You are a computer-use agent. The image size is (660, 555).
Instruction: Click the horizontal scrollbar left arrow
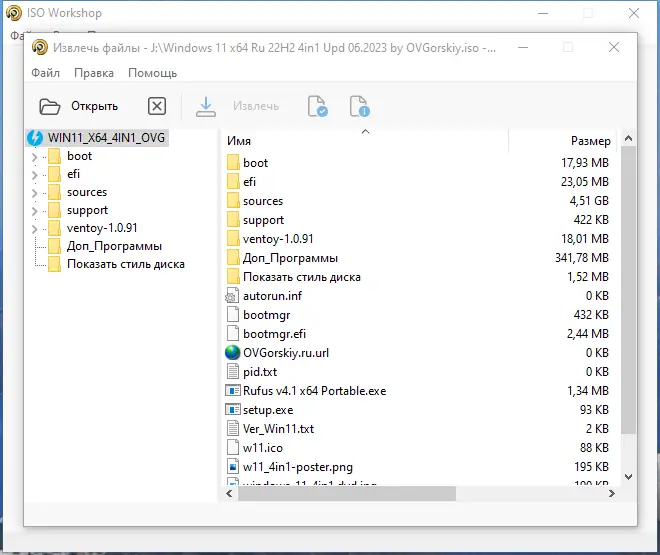click(229, 494)
